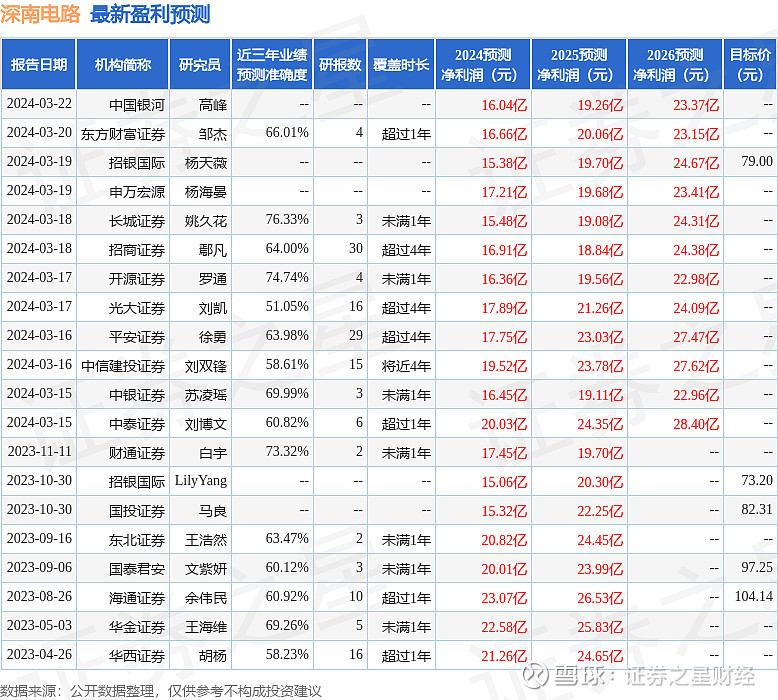Image resolution: width=778 pixels, height=700 pixels.
Task: Click the 数据来源 disclaimer text
Action: click(161, 691)
